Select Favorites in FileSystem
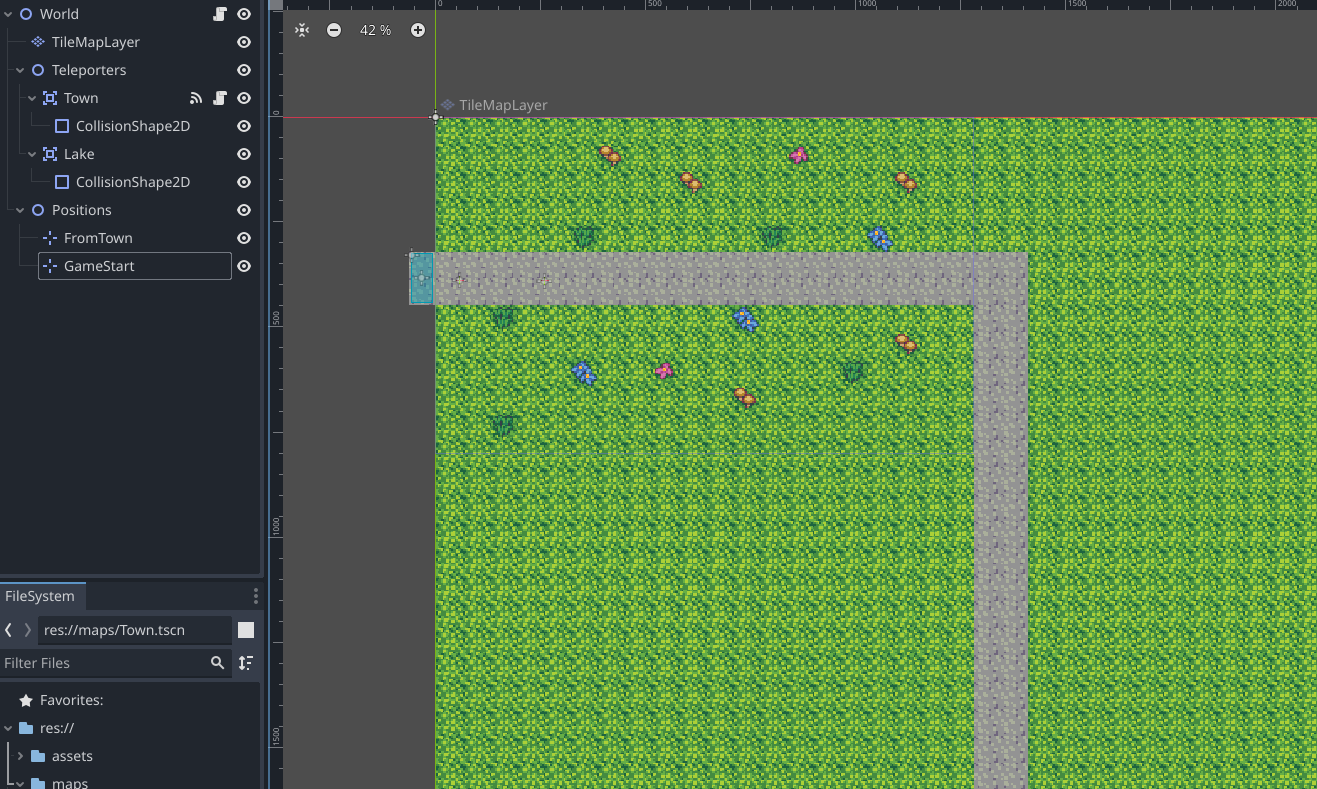Viewport: 1317px width, 789px height. point(71,700)
